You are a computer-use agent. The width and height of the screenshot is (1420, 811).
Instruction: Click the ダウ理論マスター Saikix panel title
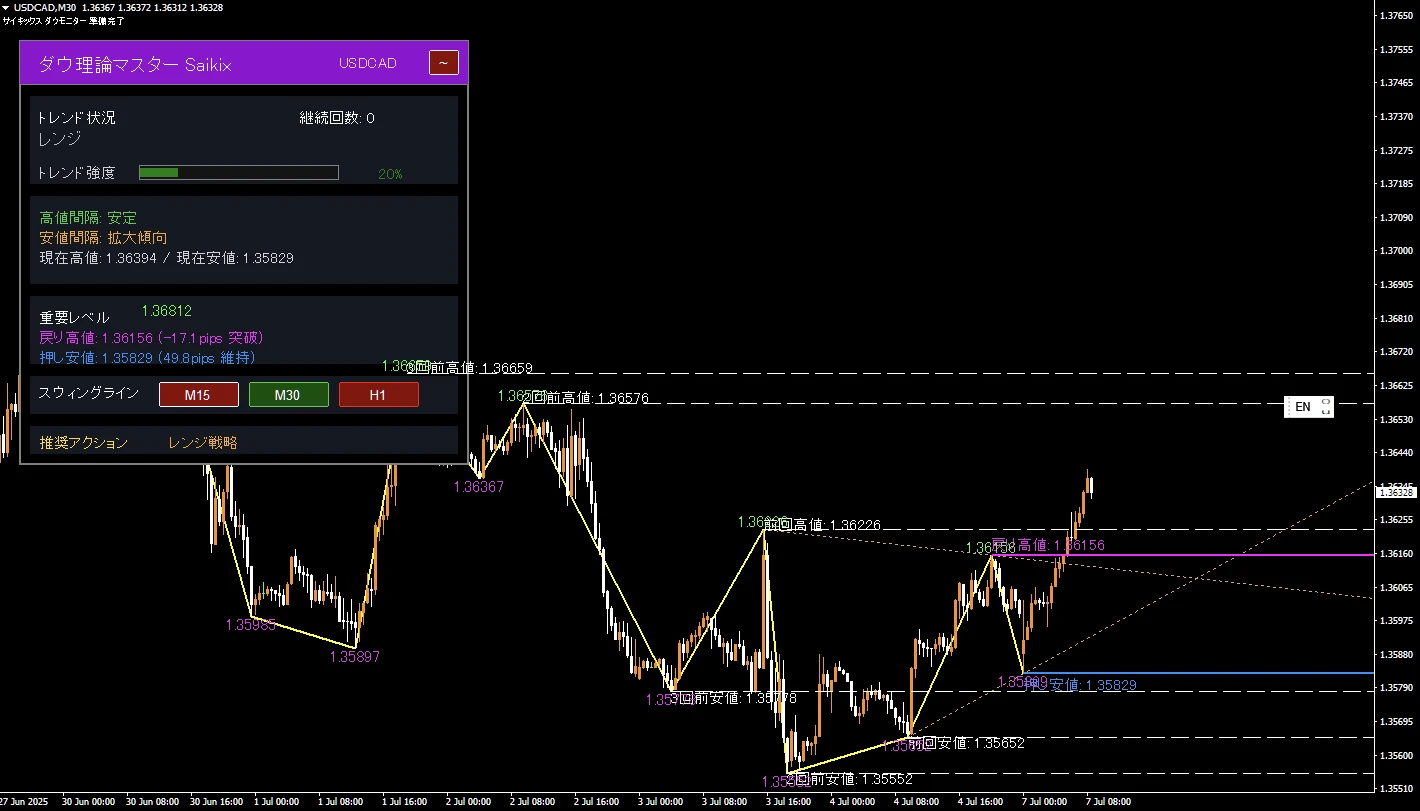[135, 65]
